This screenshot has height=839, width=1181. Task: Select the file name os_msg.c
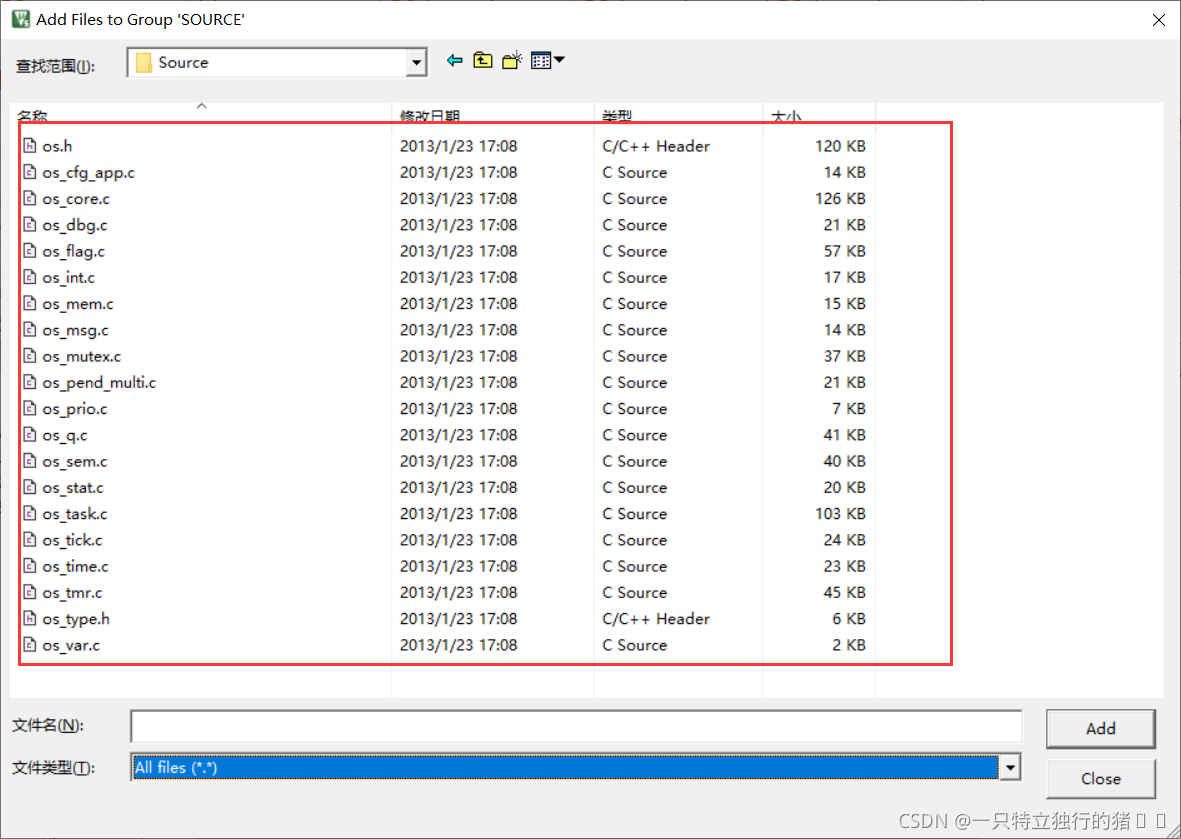tap(75, 330)
